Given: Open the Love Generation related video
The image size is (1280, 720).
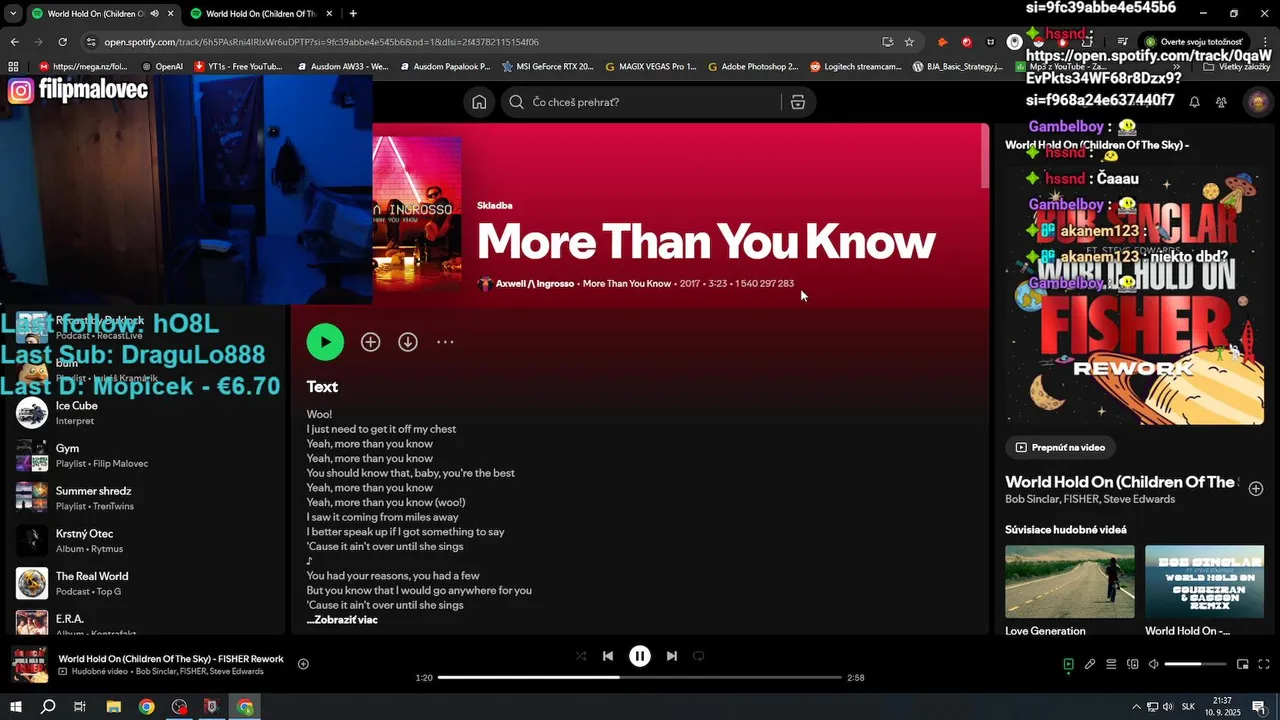Looking at the screenshot, I should click(1069, 581).
